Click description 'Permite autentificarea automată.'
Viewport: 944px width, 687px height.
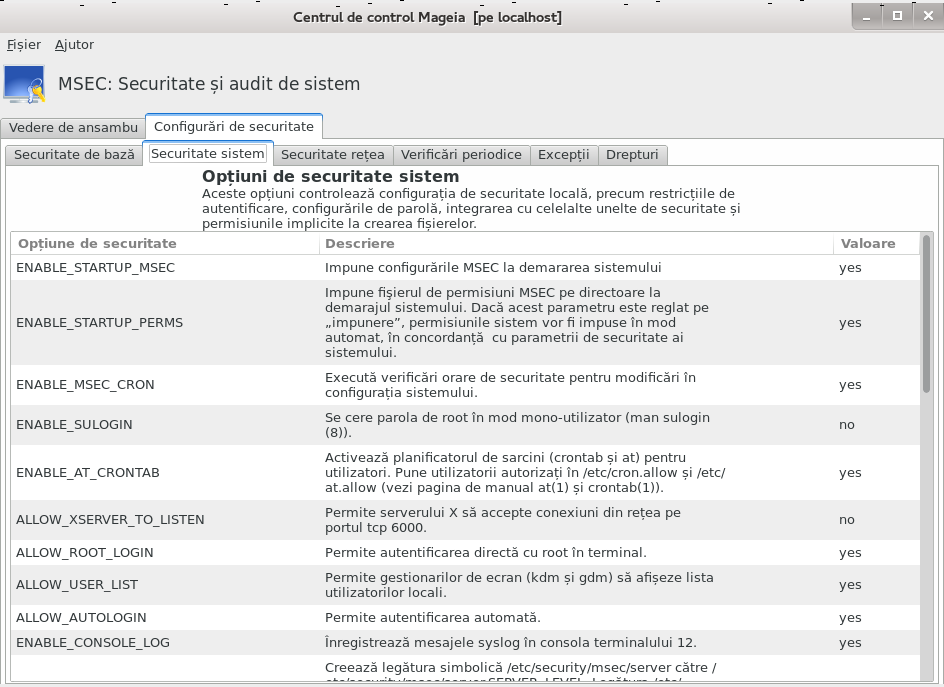433,618
